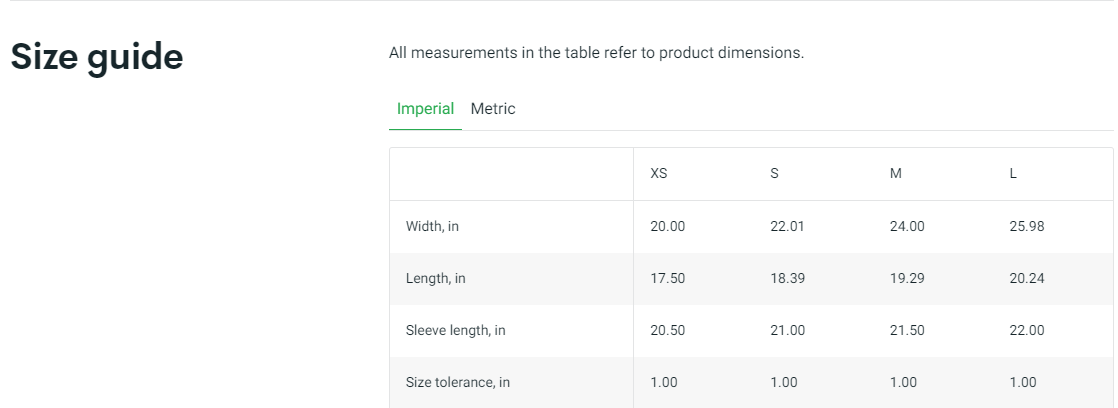Image resolution: width=1118 pixels, height=408 pixels.
Task: Click the L length value 20.24
Action: point(1026,279)
